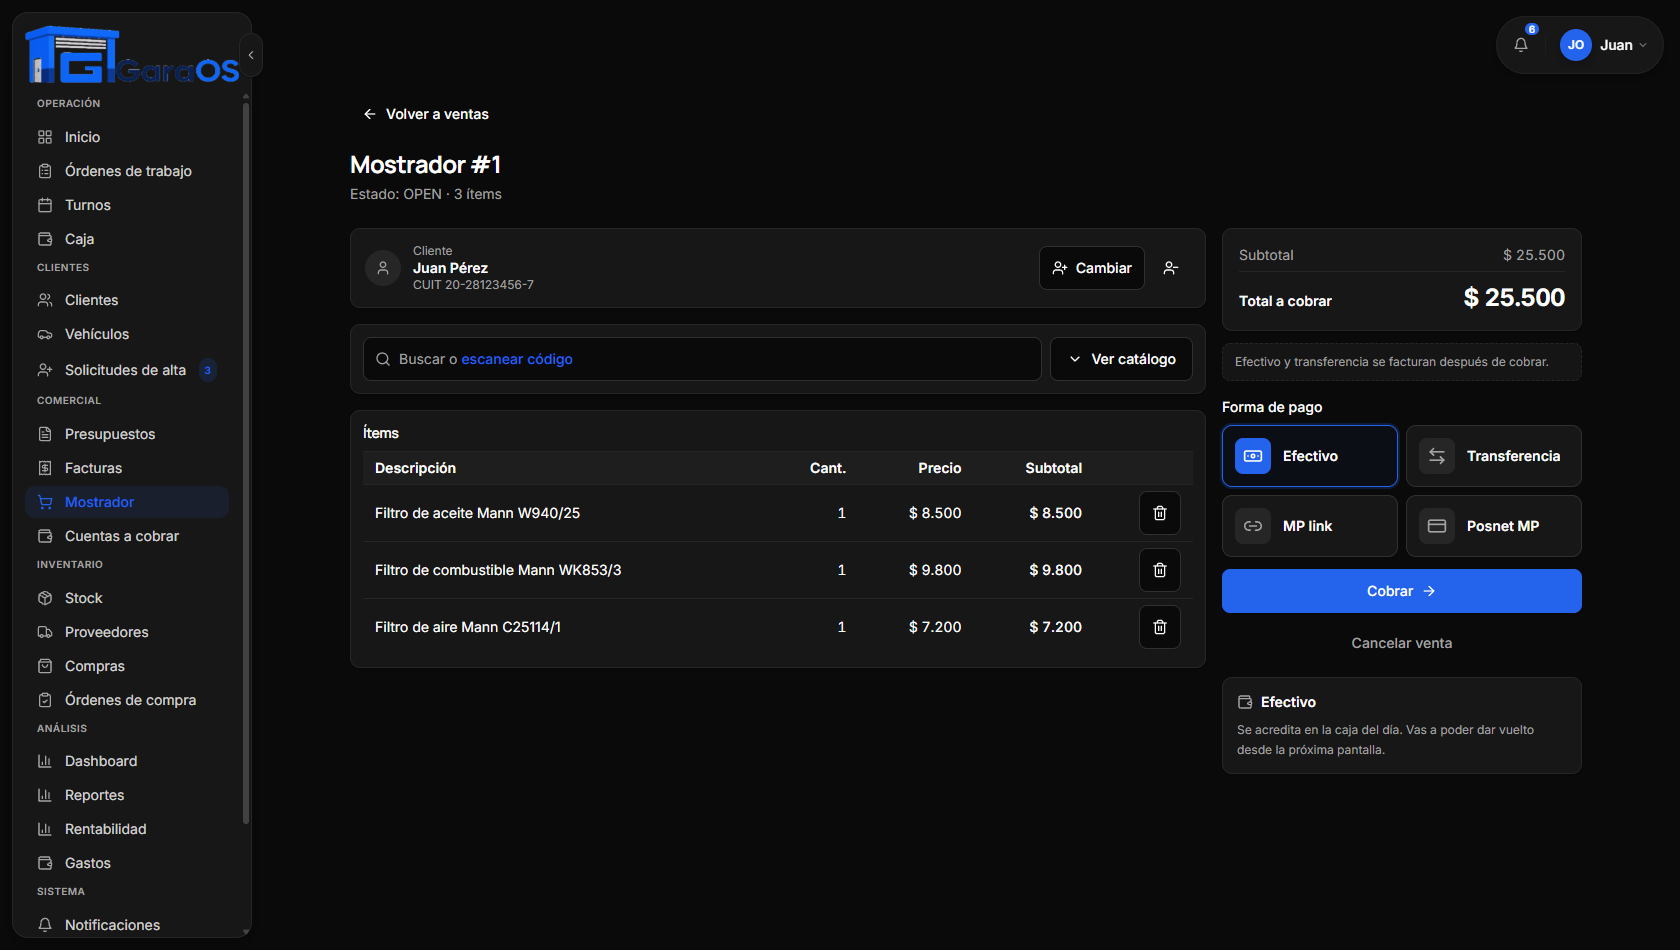Click the Facturas receipt icon

[x=45, y=468]
